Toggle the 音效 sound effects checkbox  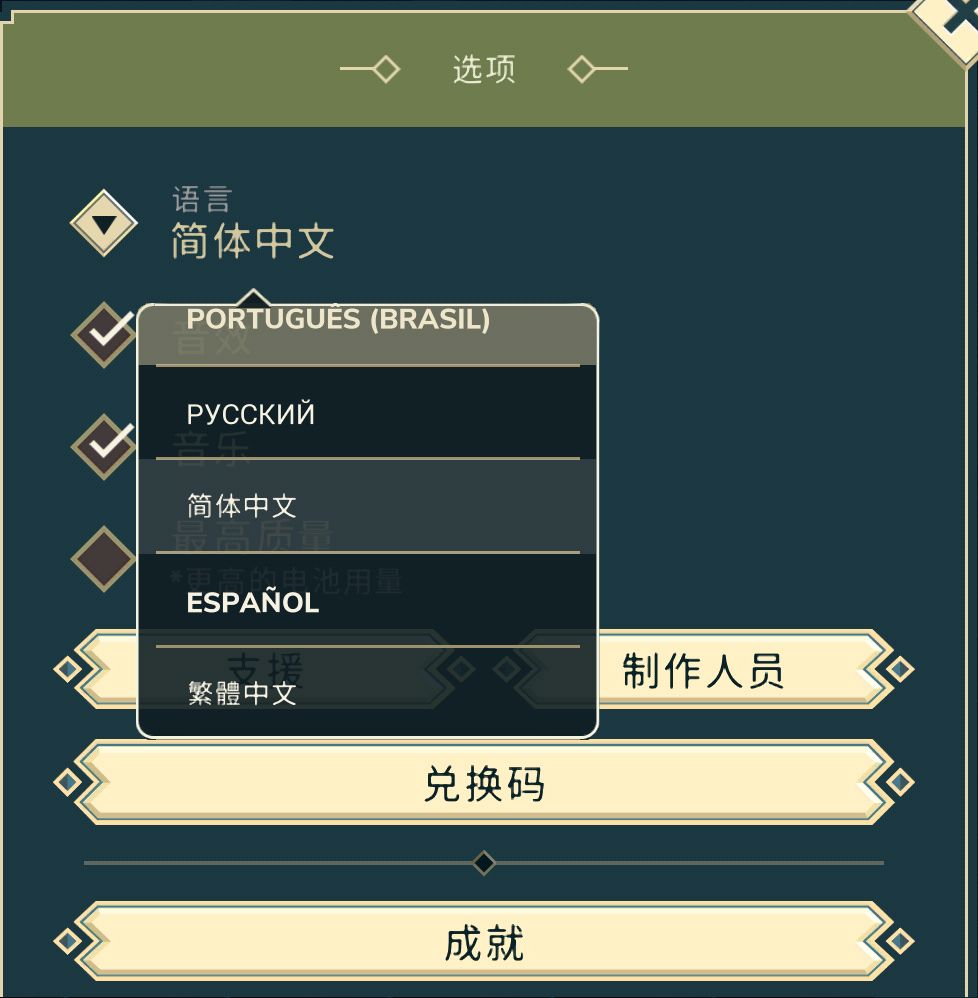[104, 334]
